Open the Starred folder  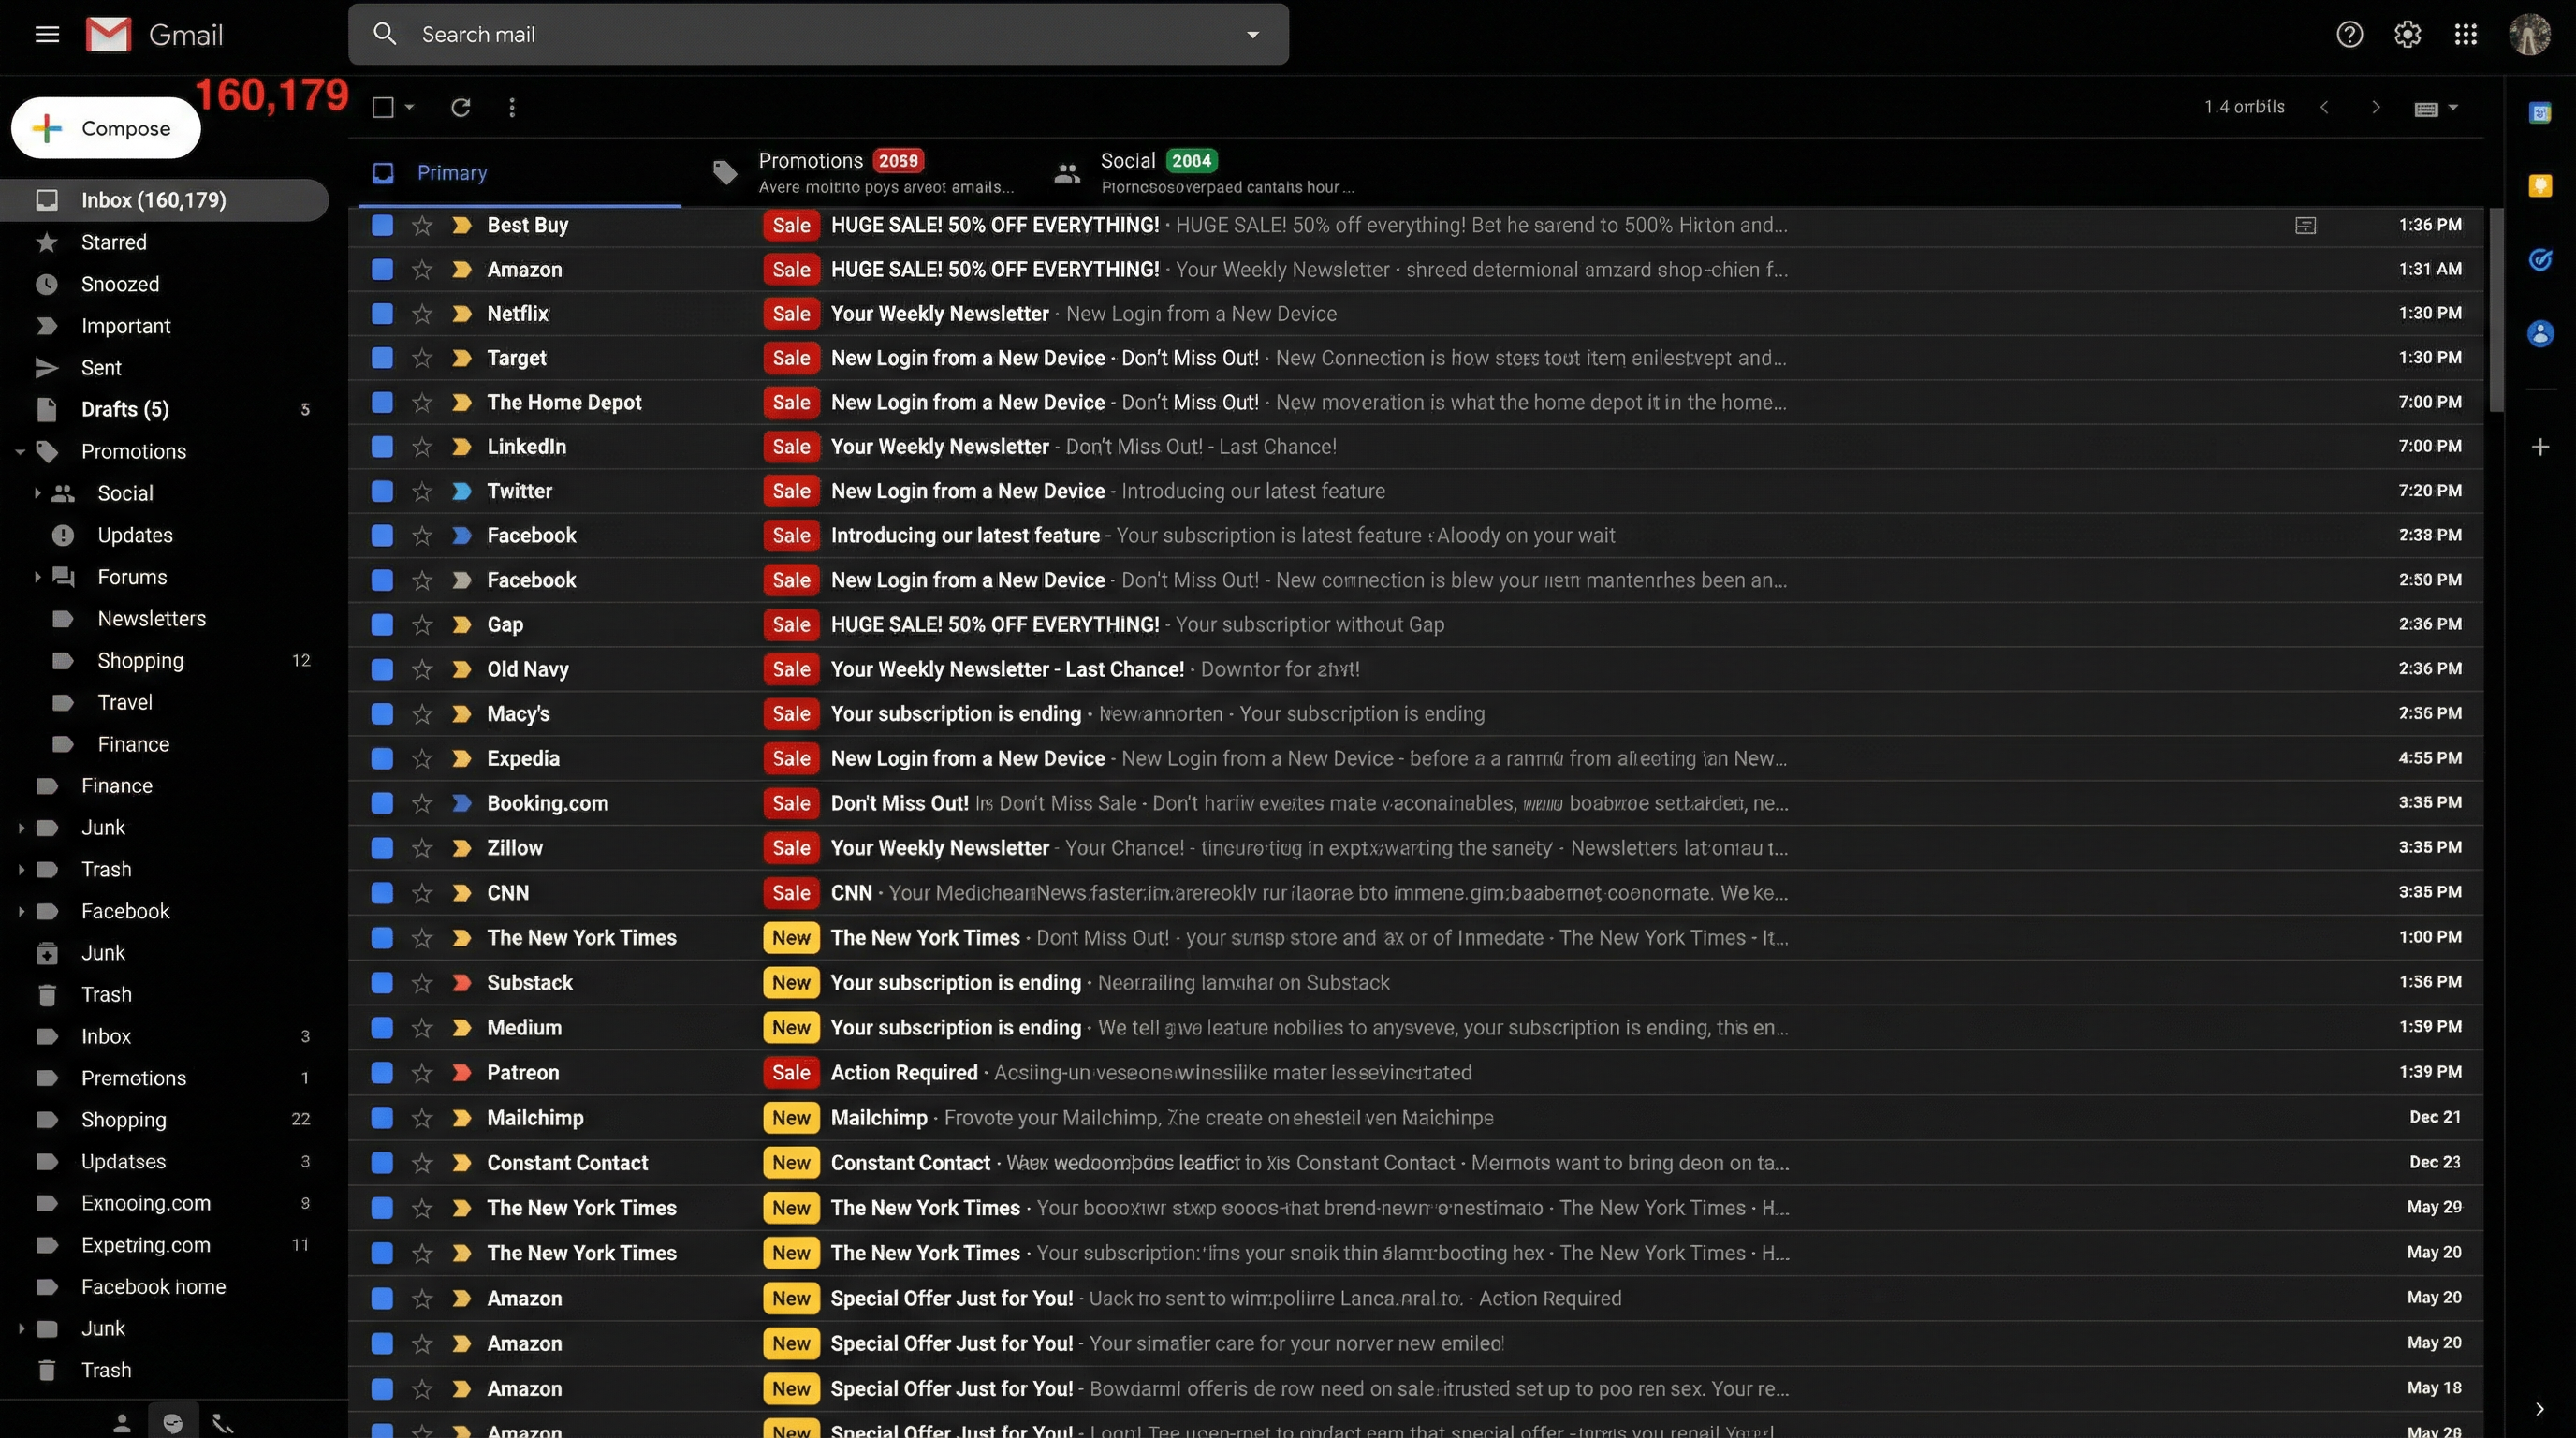[113, 242]
